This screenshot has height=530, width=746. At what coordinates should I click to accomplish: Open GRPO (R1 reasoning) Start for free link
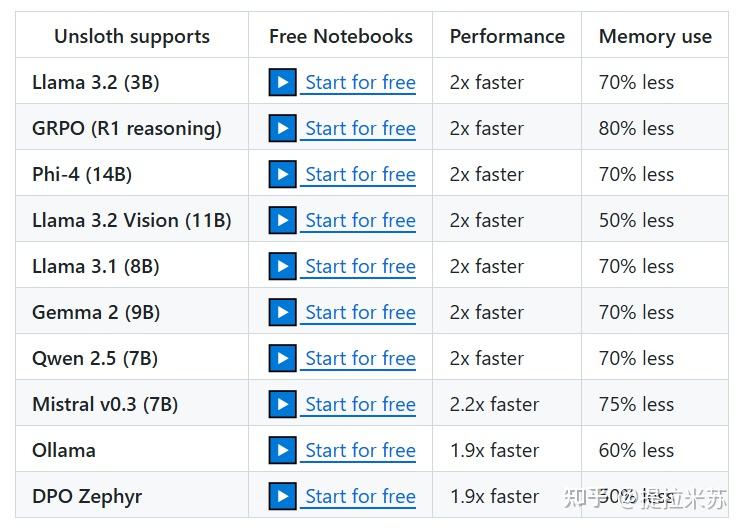tap(360, 129)
